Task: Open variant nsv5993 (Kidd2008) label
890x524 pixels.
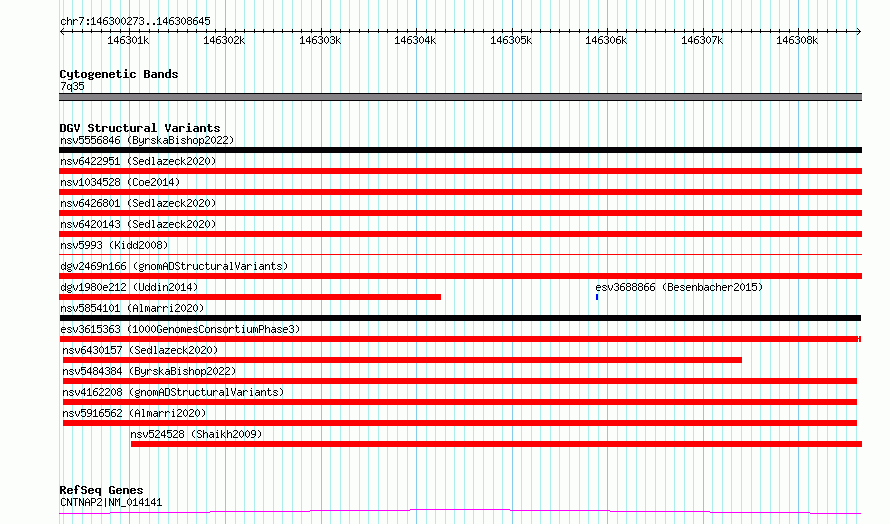Action: pos(114,245)
